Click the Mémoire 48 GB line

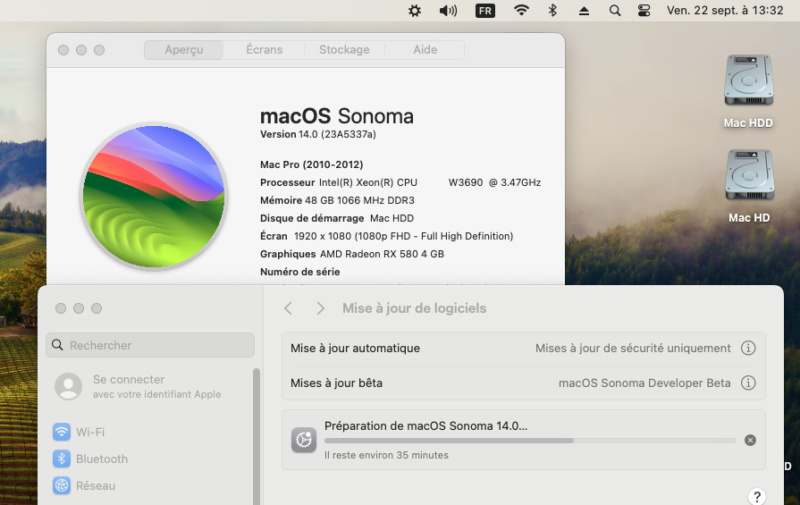337,200
